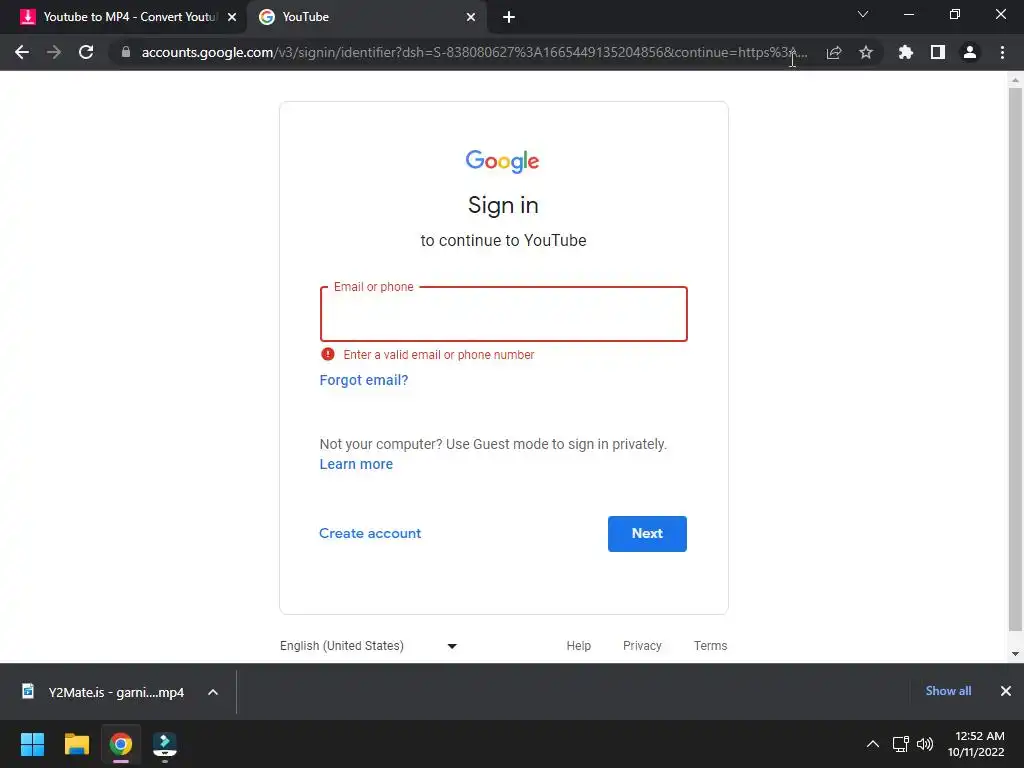Close the downloads bar

1006,691
